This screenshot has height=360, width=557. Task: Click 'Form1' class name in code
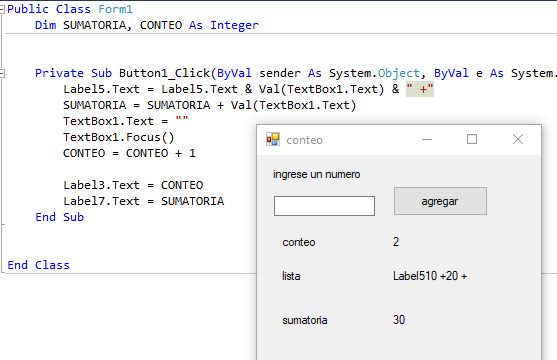(x=115, y=9)
